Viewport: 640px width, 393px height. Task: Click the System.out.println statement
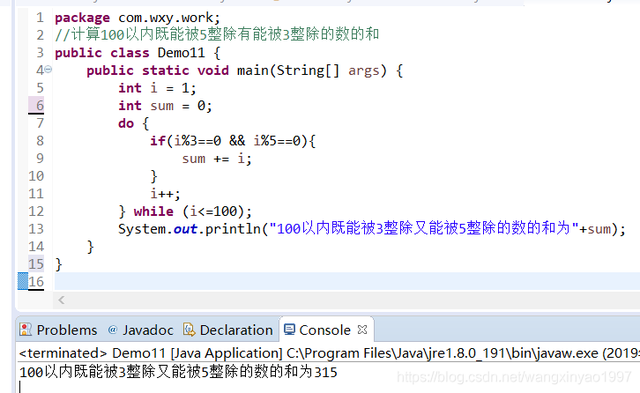[371, 229]
